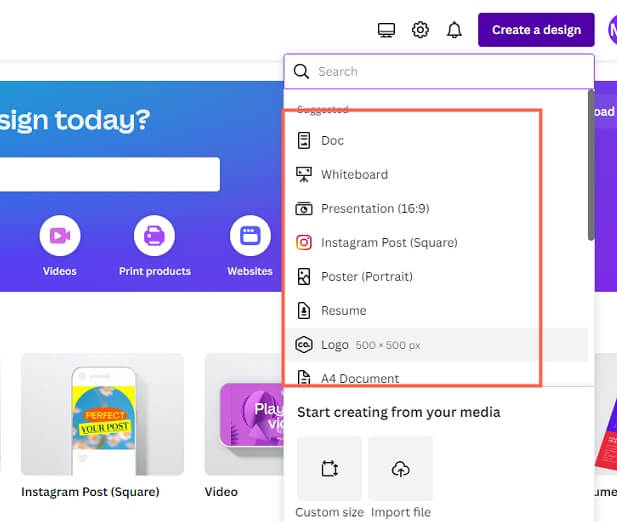This screenshot has height=522, width=617.
Task: Click the Print products label
Action: [x=155, y=271]
